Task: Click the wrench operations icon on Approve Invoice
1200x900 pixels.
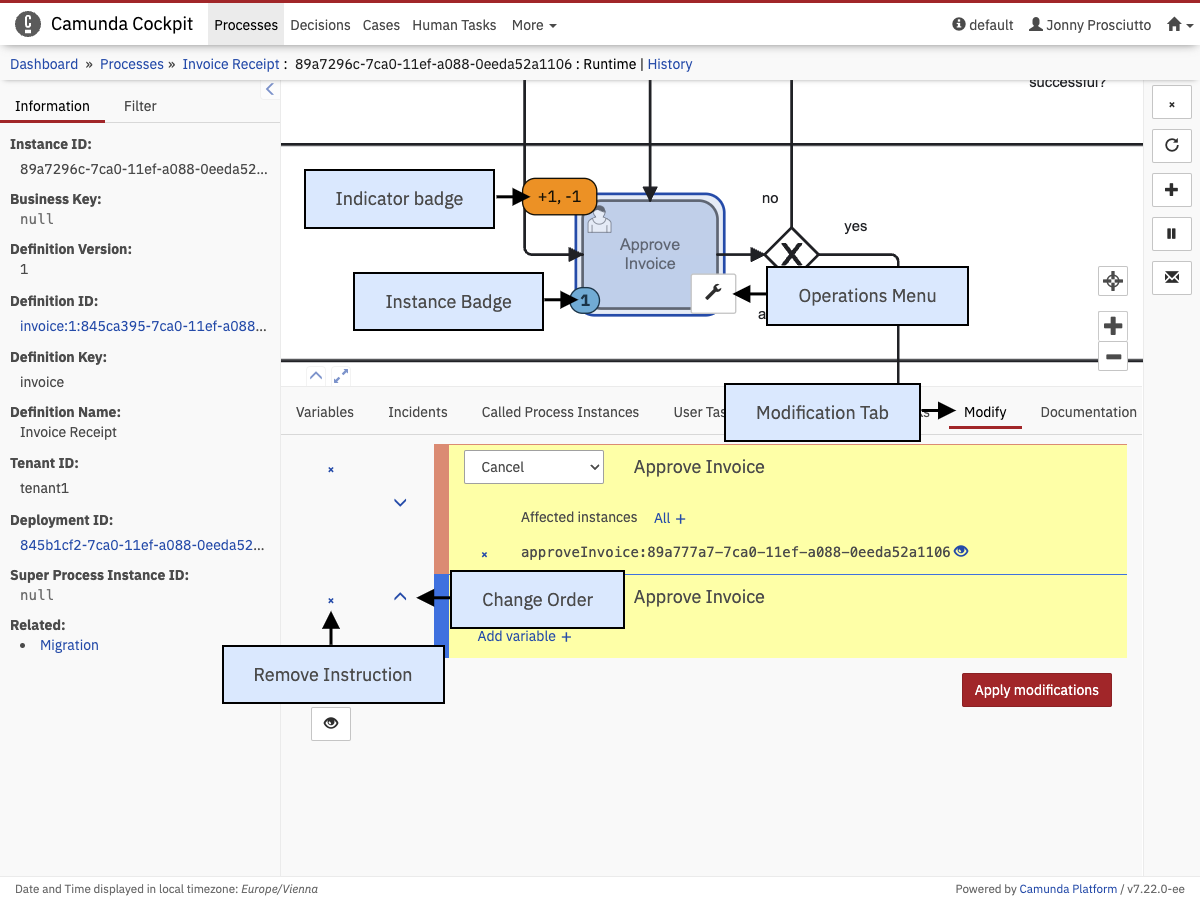Action: [713, 293]
